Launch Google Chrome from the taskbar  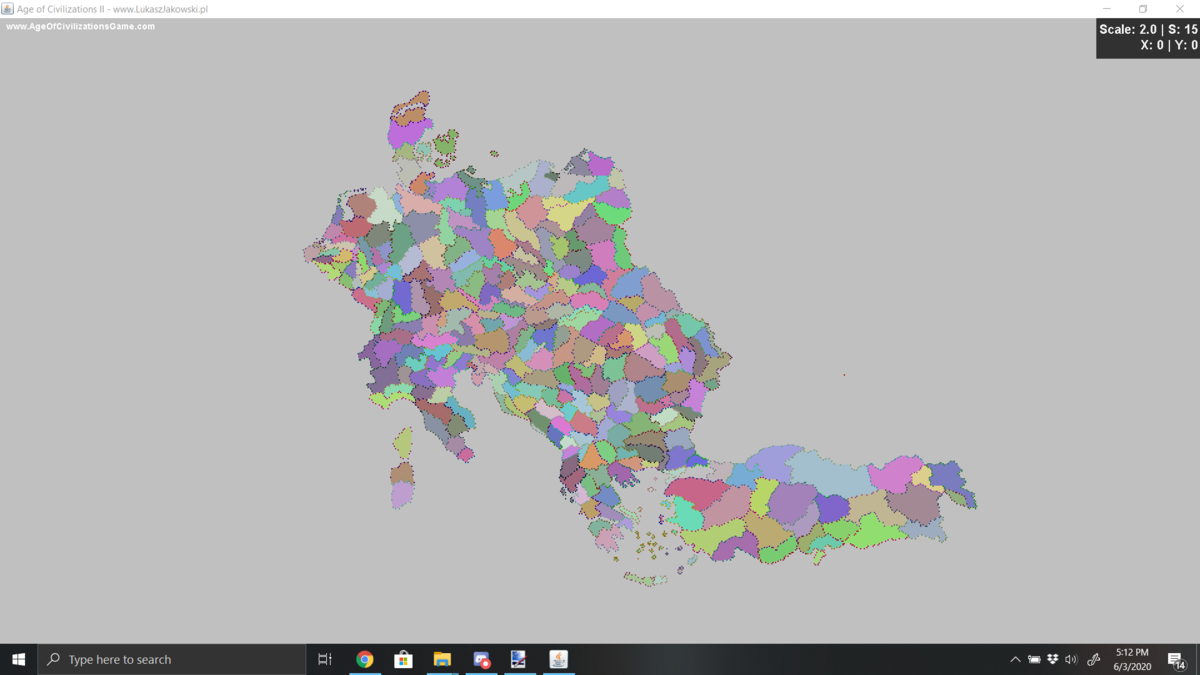[365, 659]
